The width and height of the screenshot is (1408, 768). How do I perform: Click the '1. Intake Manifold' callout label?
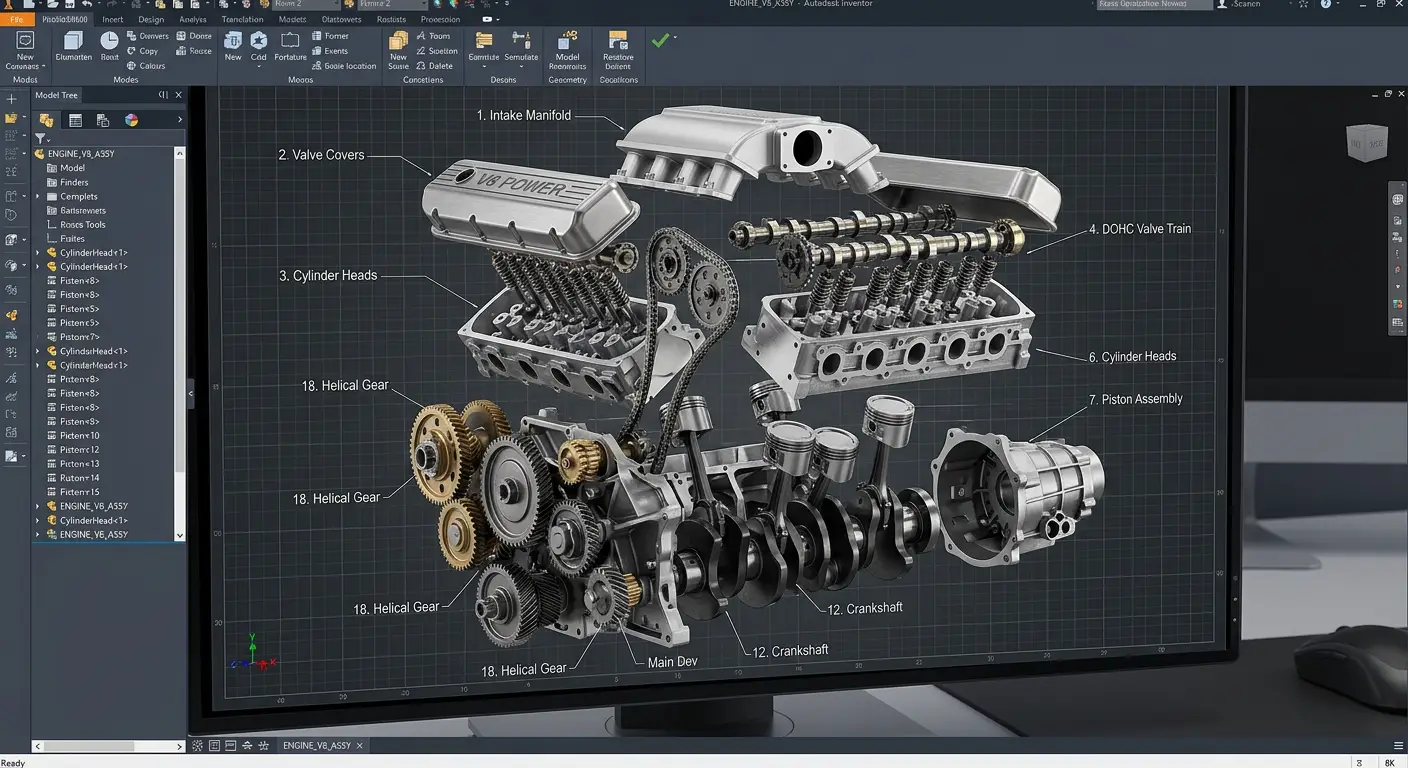click(x=524, y=115)
